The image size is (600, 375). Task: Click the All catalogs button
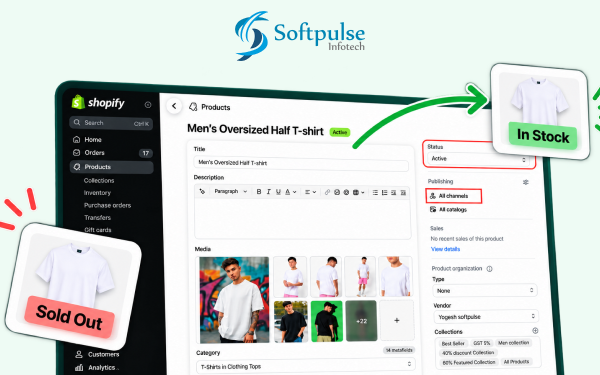coord(448,209)
